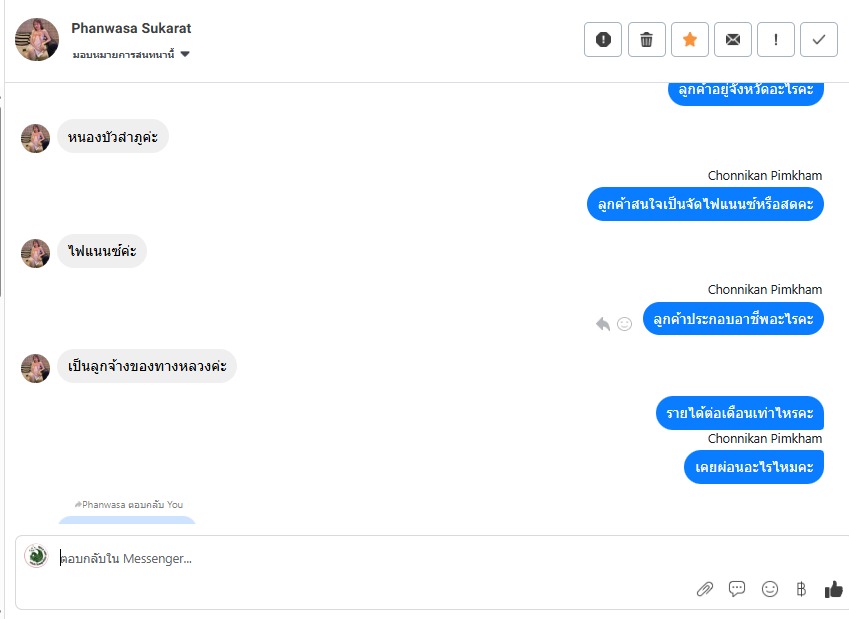The height and width of the screenshot is (619, 849).
Task: Click the page logo avatar beside composer
Action: [x=36, y=556]
